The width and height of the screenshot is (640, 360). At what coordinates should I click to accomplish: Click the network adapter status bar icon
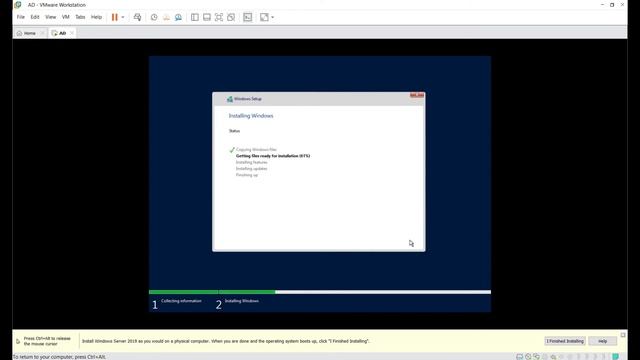(x=536, y=357)
